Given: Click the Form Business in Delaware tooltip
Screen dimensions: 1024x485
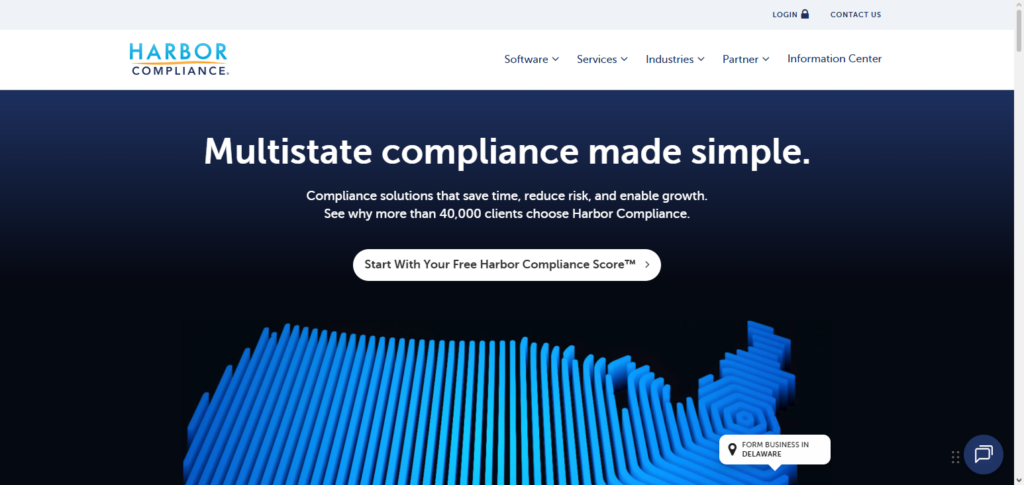Looking at the screenshot, I should click(775, 450).
